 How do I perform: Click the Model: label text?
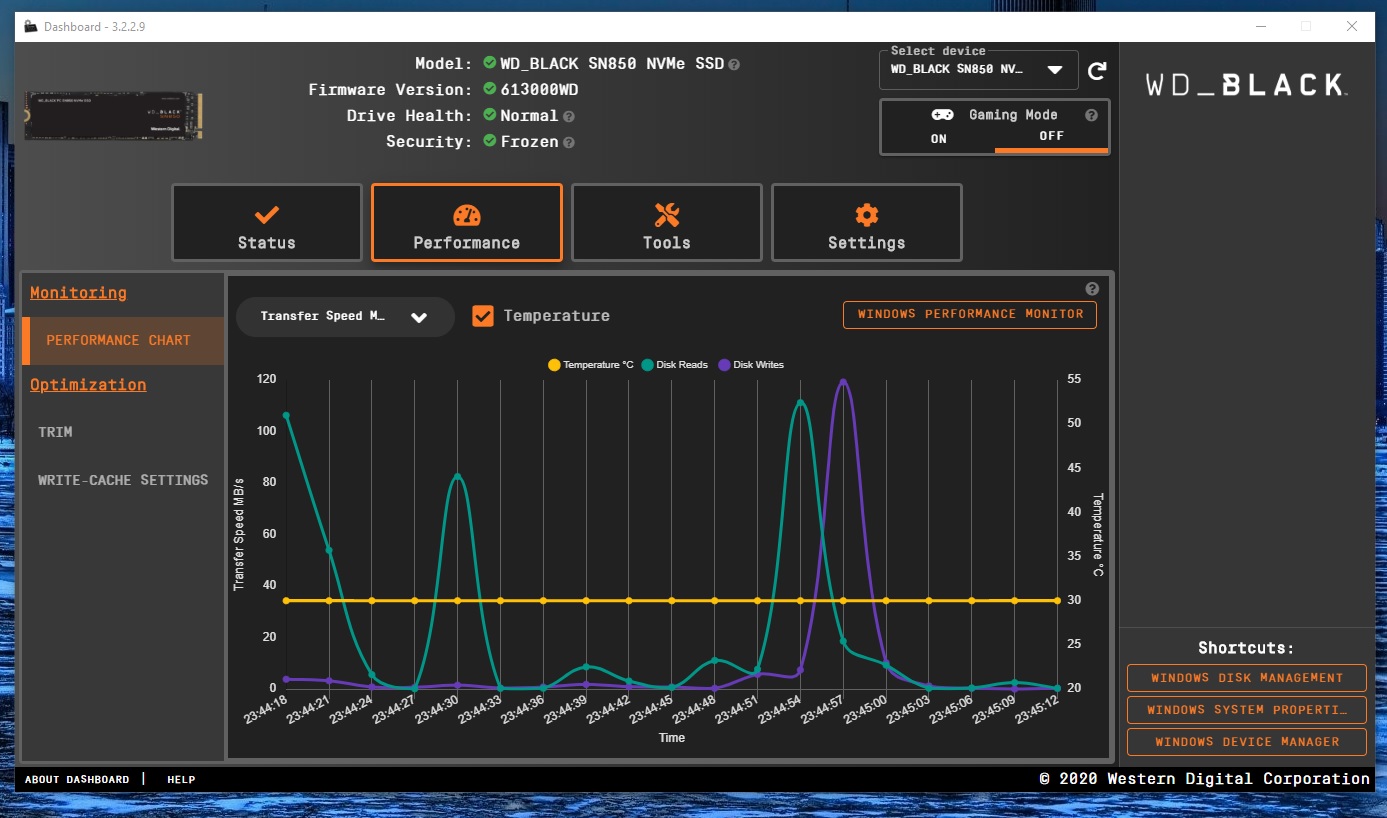tap(443, 64)
